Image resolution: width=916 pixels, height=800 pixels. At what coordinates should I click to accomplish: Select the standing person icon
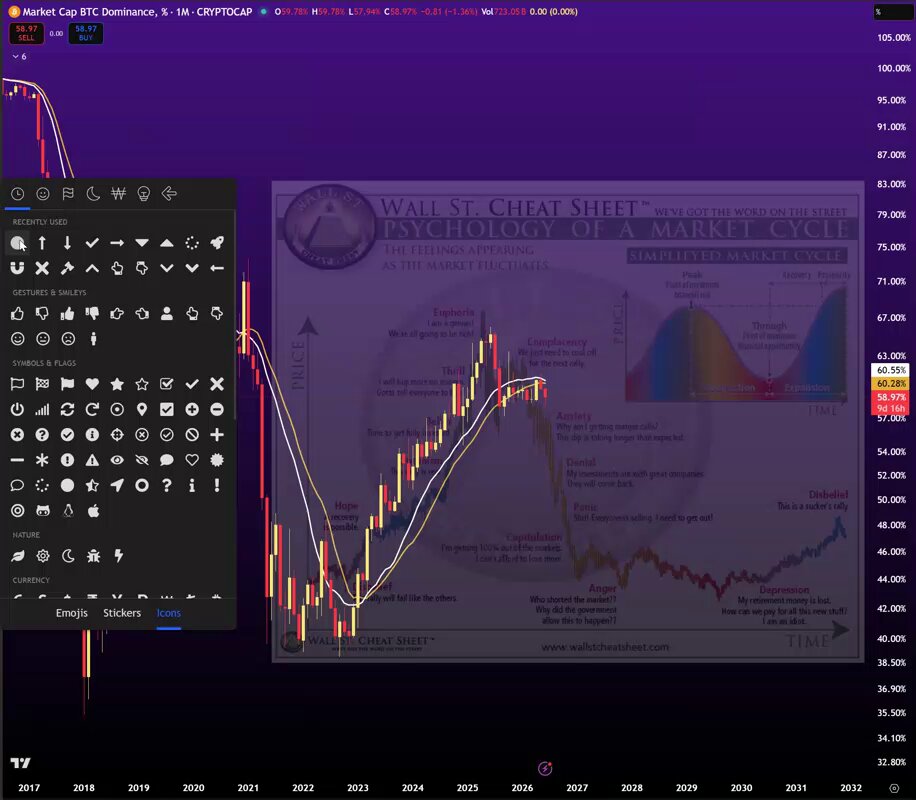(93, 339)
